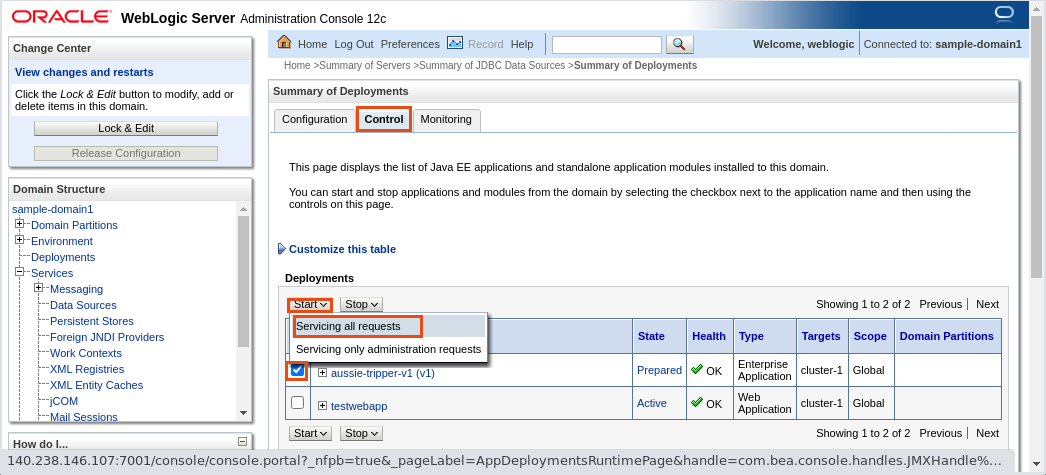Sort by the Domain Partitions column header

[x=947, y=336]
